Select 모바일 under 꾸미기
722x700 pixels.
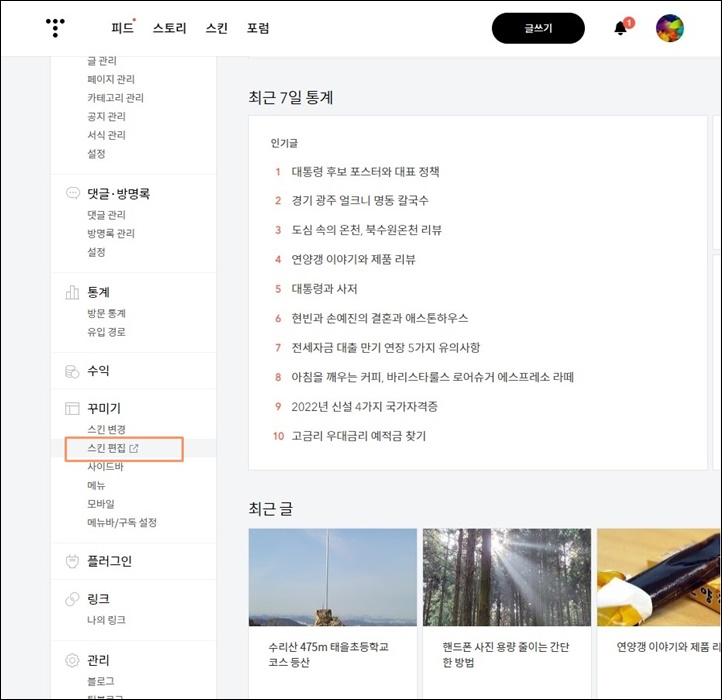101,504
